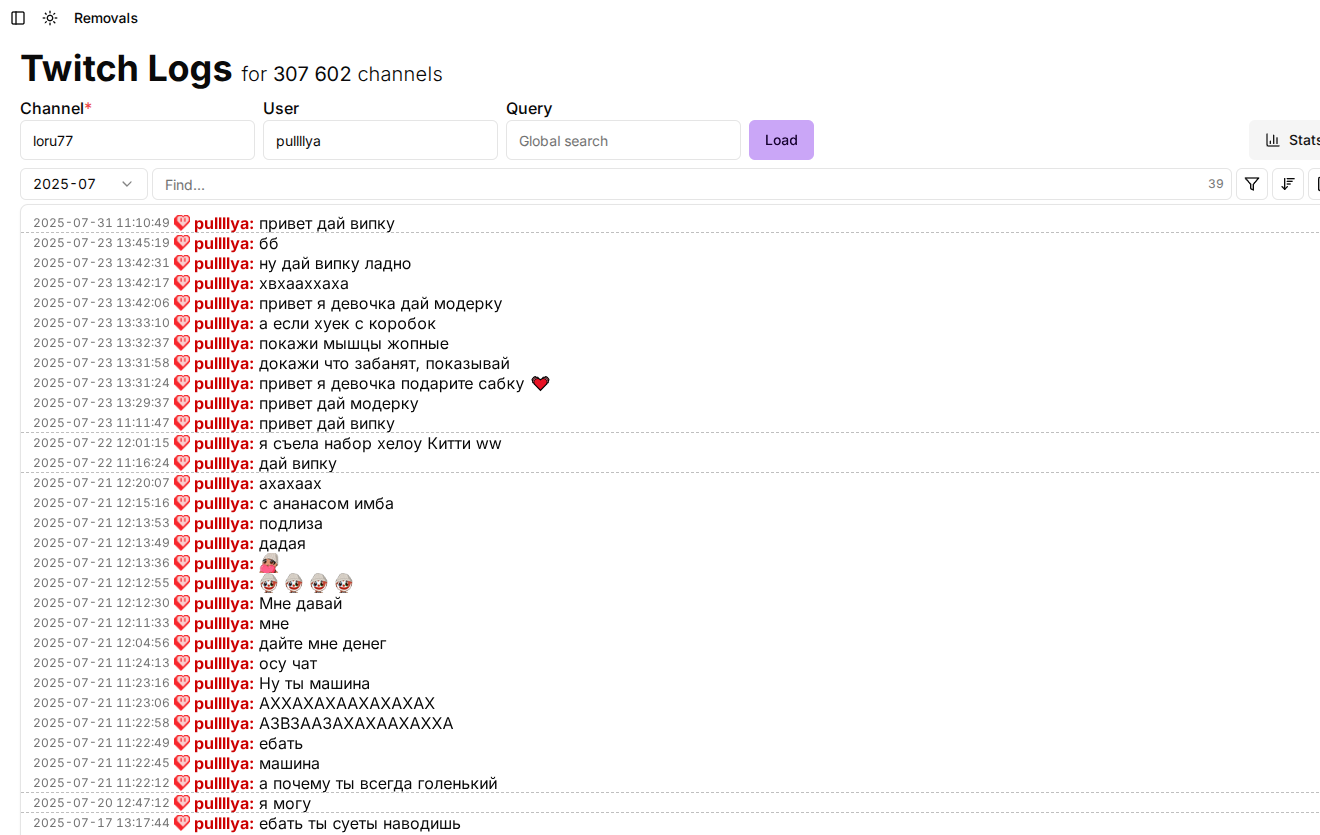Click the result count "39" in the Find bar
The height and width of the screenshot is (835, 1320).
1216,184
